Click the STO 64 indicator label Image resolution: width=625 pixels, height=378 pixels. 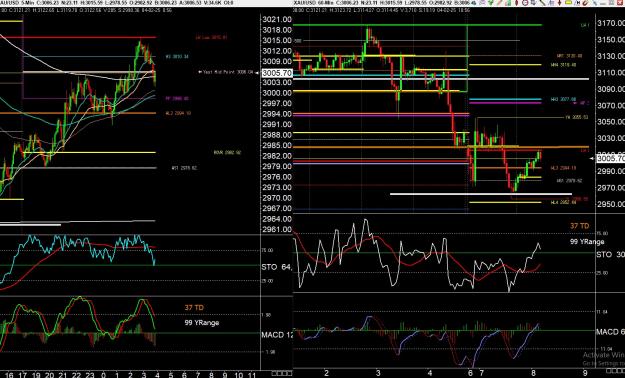[x=277, y=267]
